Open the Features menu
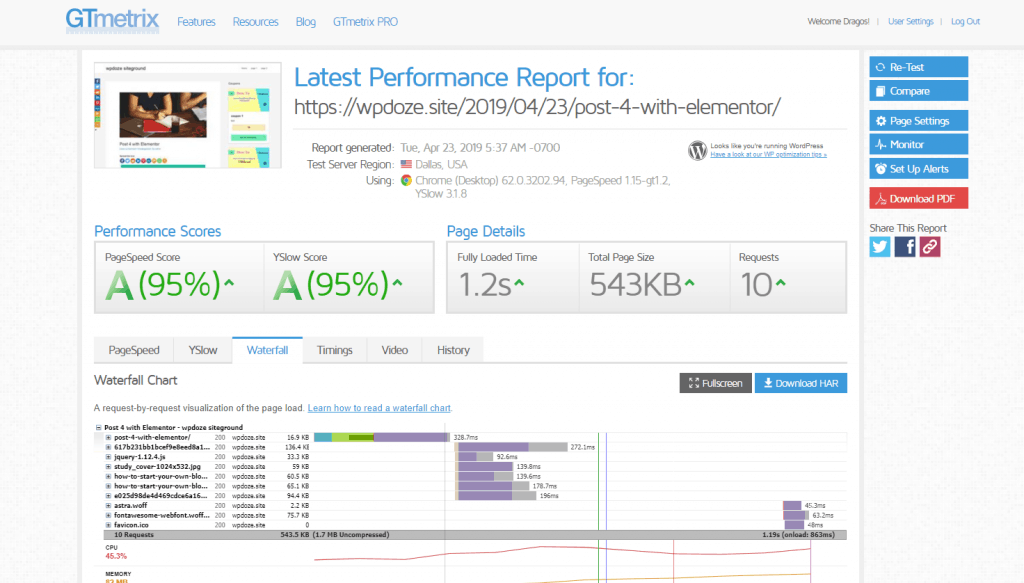The image size is (1024, 583). (x=196, y=22)
